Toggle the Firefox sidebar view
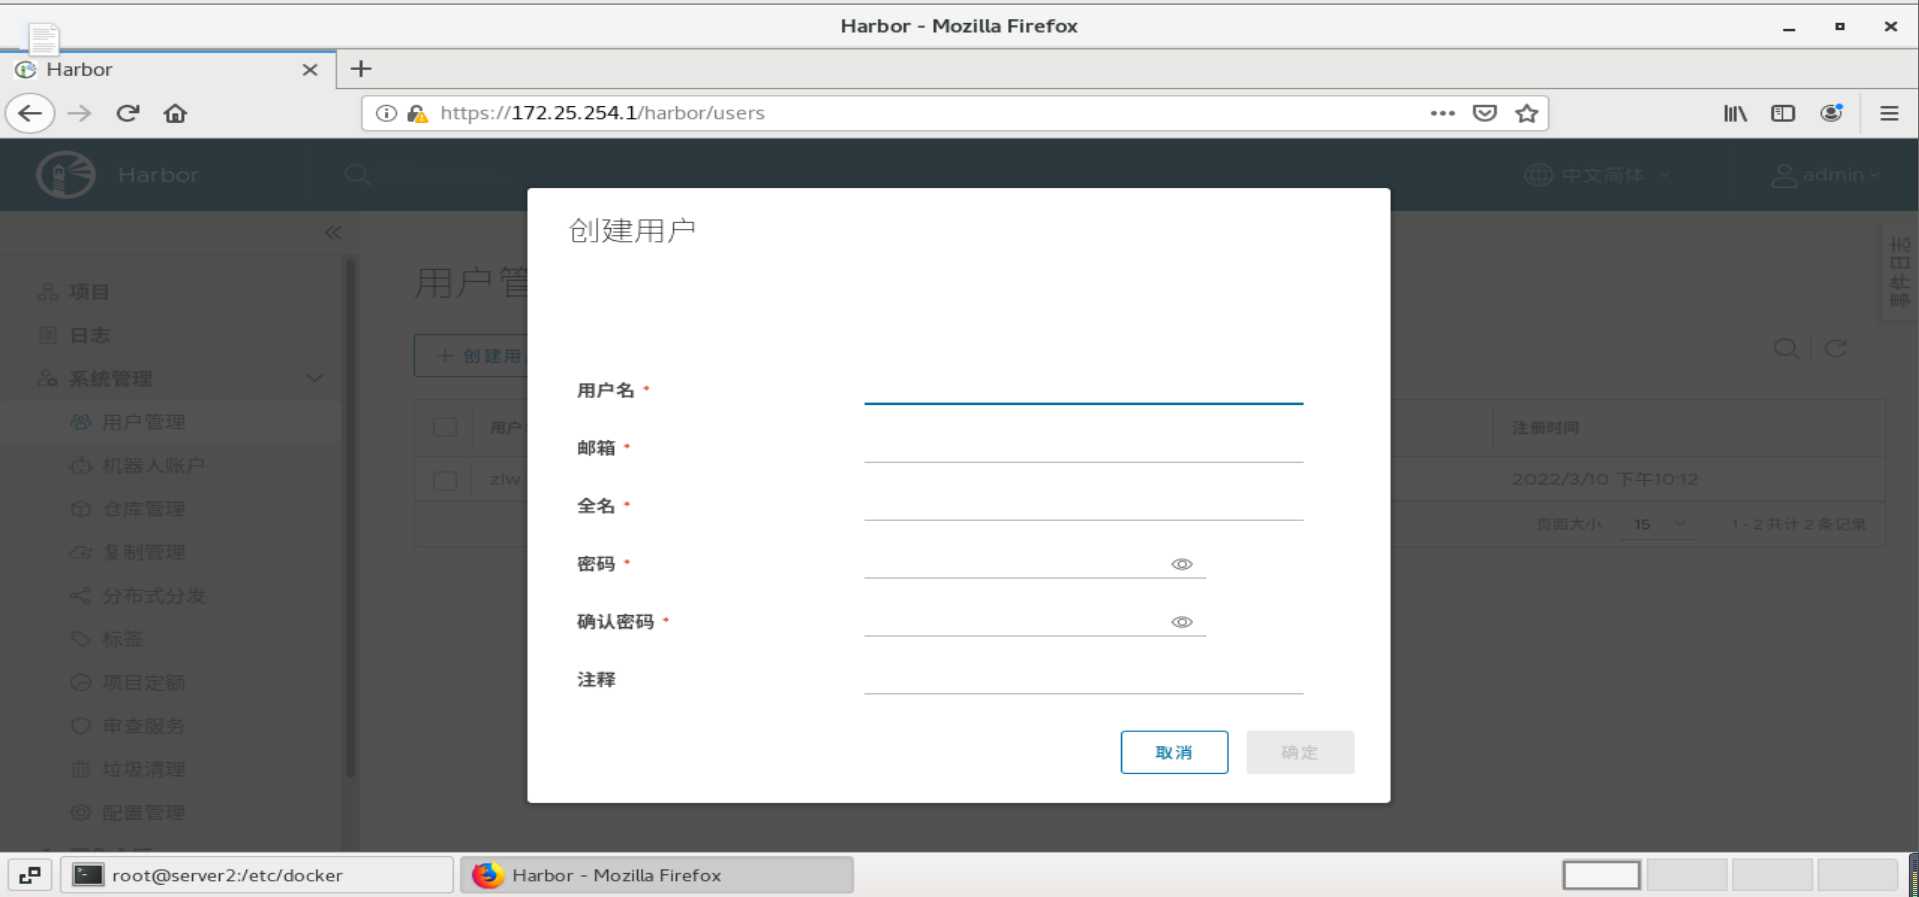This screenshot has height=897, width=1919. (1783, 113)
